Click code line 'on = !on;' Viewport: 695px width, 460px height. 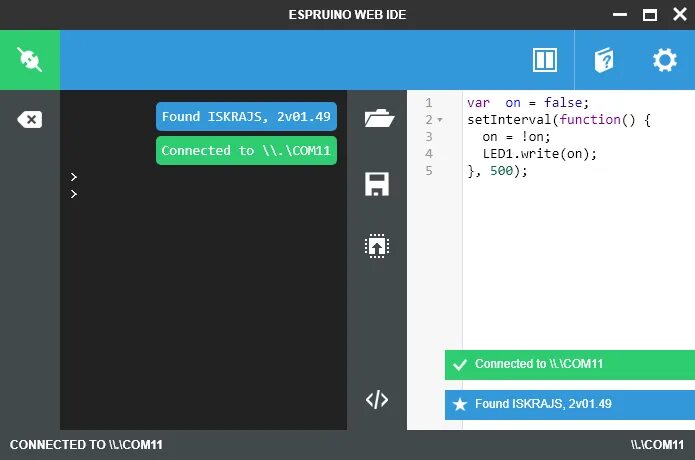pyautogui.click(x=516, y=137)
